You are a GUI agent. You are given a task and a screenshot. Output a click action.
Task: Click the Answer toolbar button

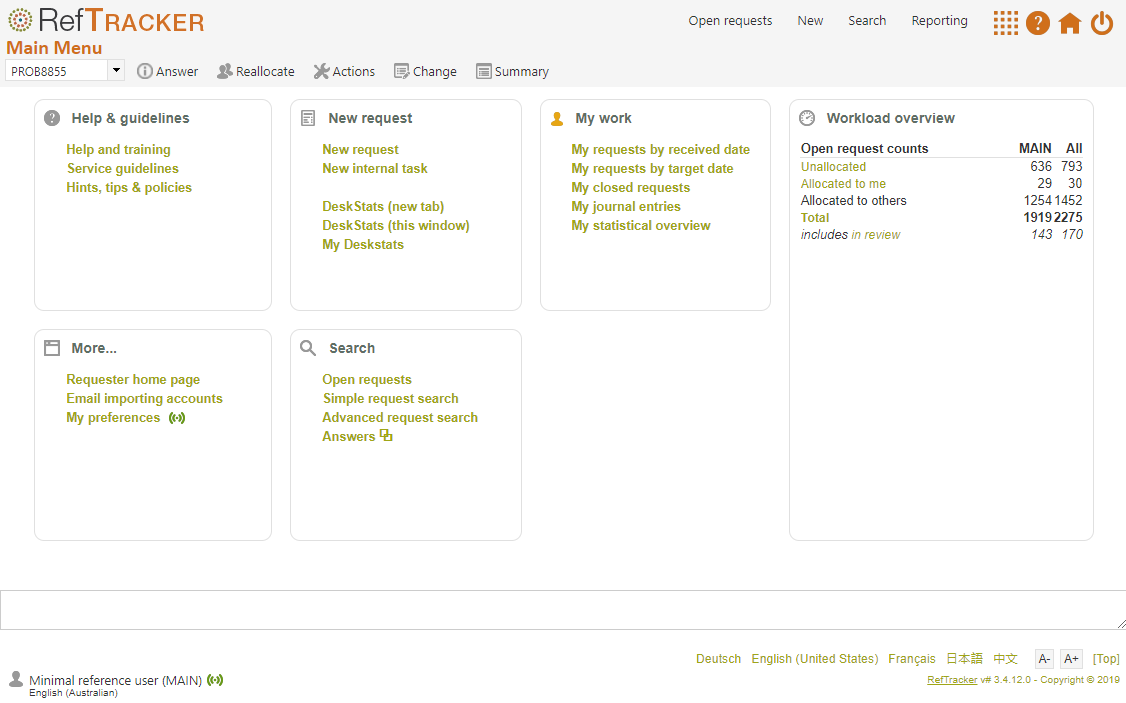pyautogui.click(x=167, y=71)
